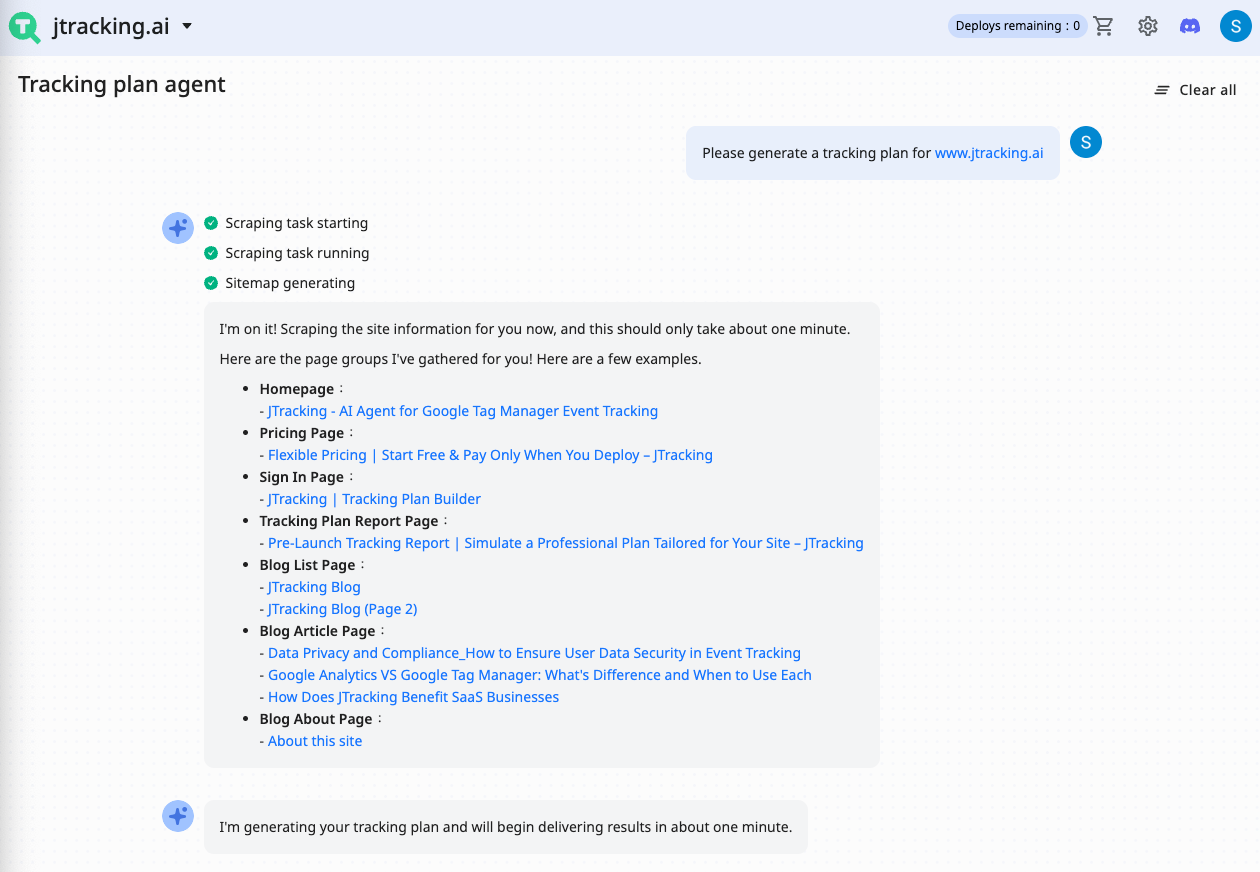The height and width of the screenshot is (872, 1260).
Task: Open the JTracking Blog link
Action: tap(314, 587)
